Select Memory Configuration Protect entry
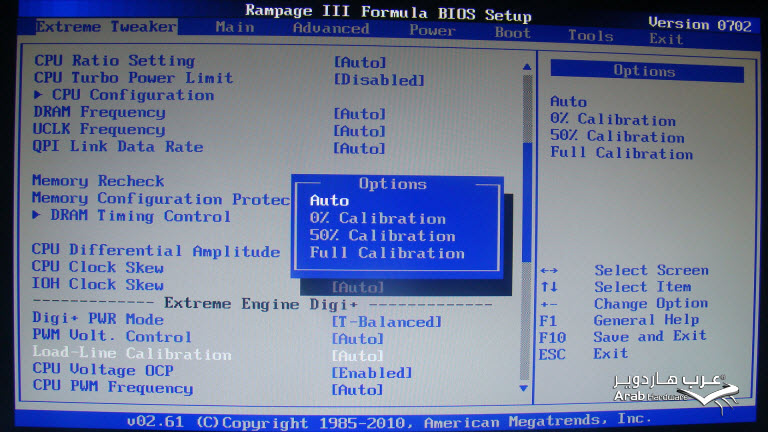 pos(161,198)
